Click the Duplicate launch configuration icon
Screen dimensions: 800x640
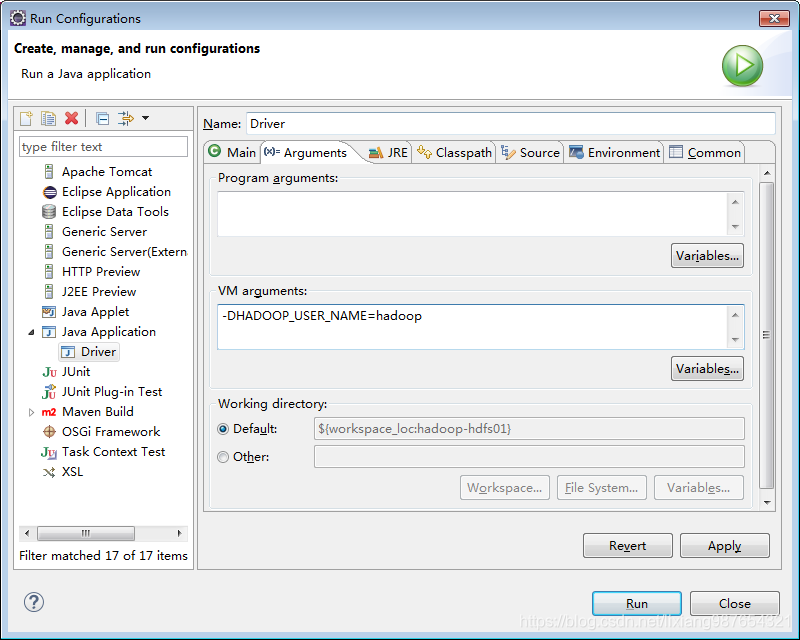click(x=48, y=118)
